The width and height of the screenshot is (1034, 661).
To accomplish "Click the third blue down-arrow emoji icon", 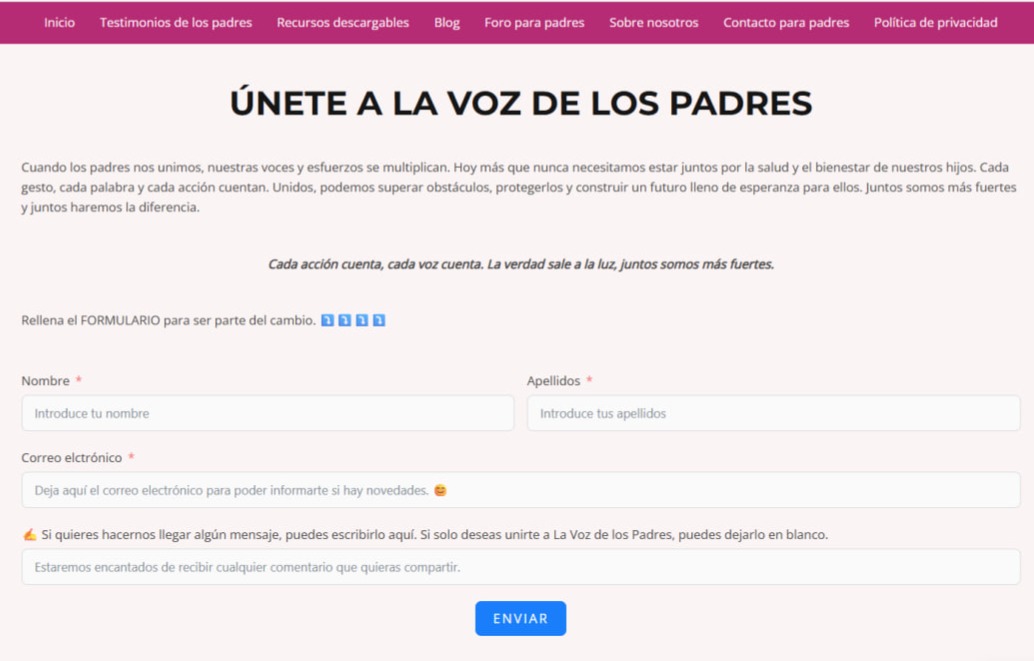I will pos(361,319).
